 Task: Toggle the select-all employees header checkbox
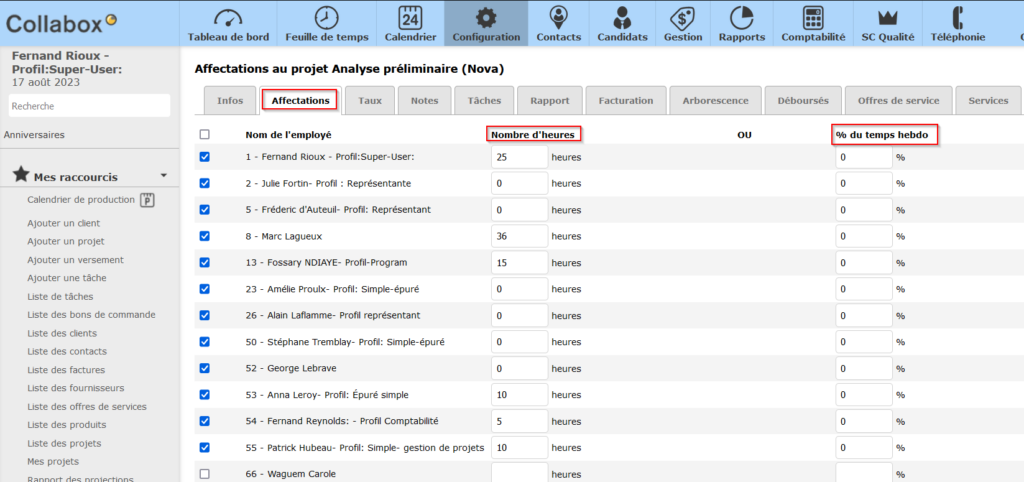coord(205,134)
